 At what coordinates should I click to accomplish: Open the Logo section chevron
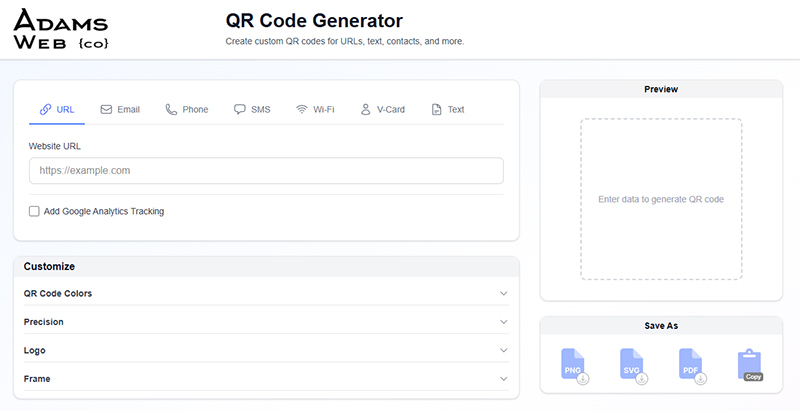(x=503, y=351)
